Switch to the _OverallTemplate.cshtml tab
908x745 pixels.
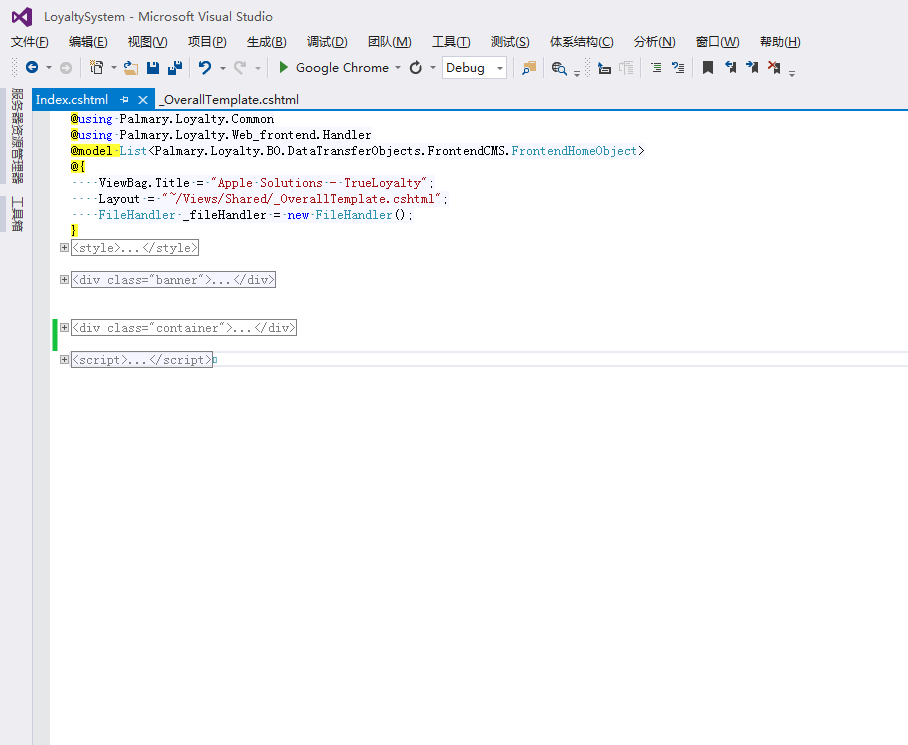229,100
